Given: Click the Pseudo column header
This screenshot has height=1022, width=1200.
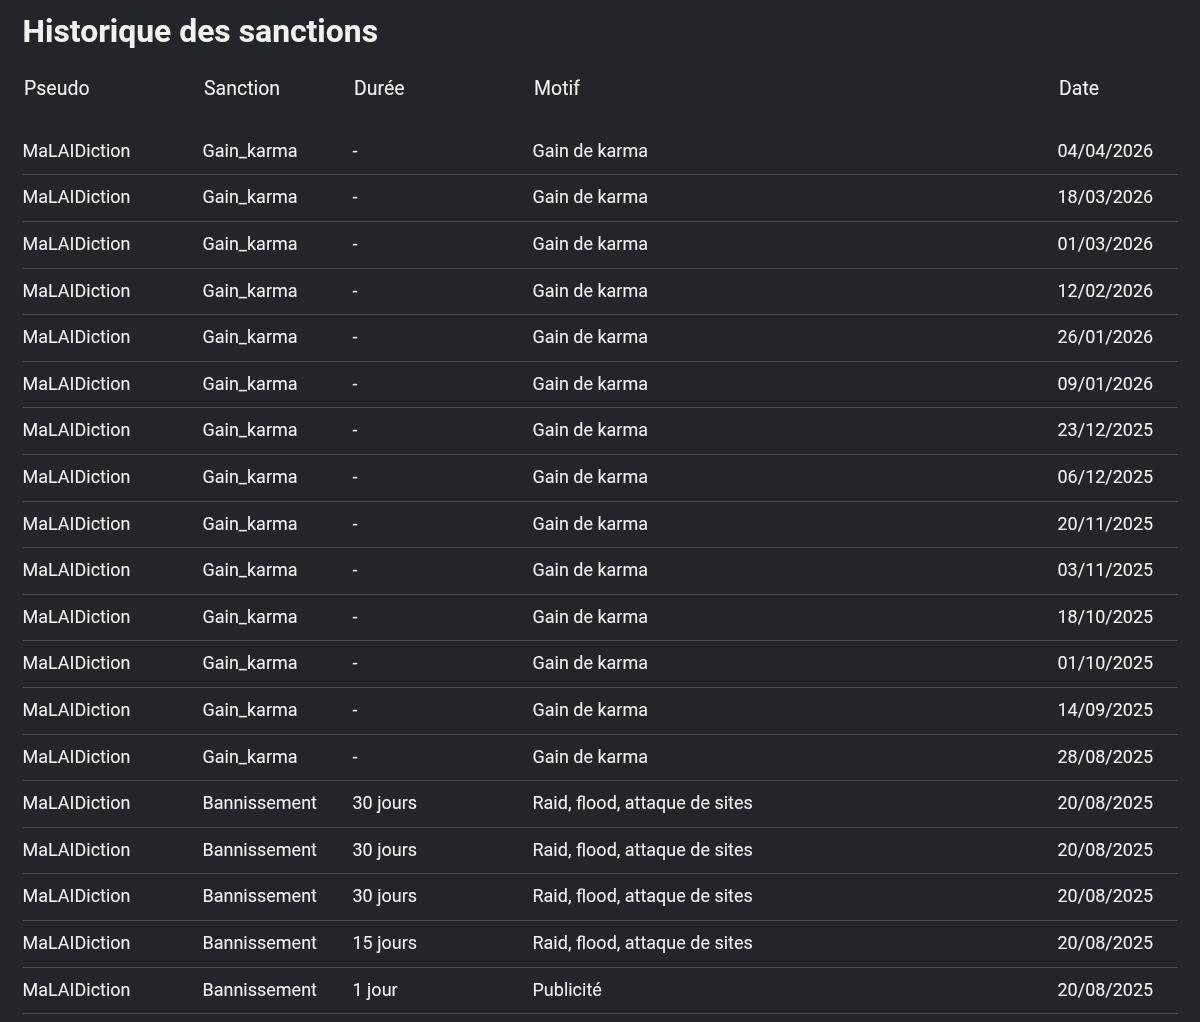Looking at the screenshot, I should [56, 88].
